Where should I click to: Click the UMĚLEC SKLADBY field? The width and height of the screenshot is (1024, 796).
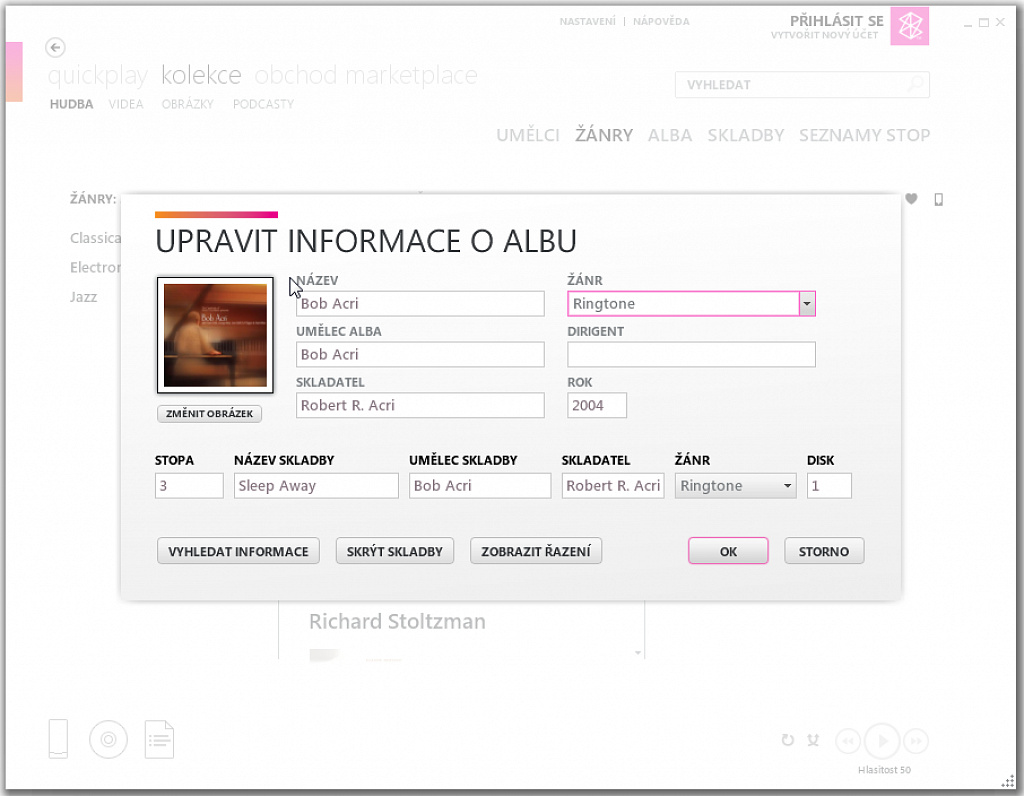pyautogui.click(x=480, y=486)
